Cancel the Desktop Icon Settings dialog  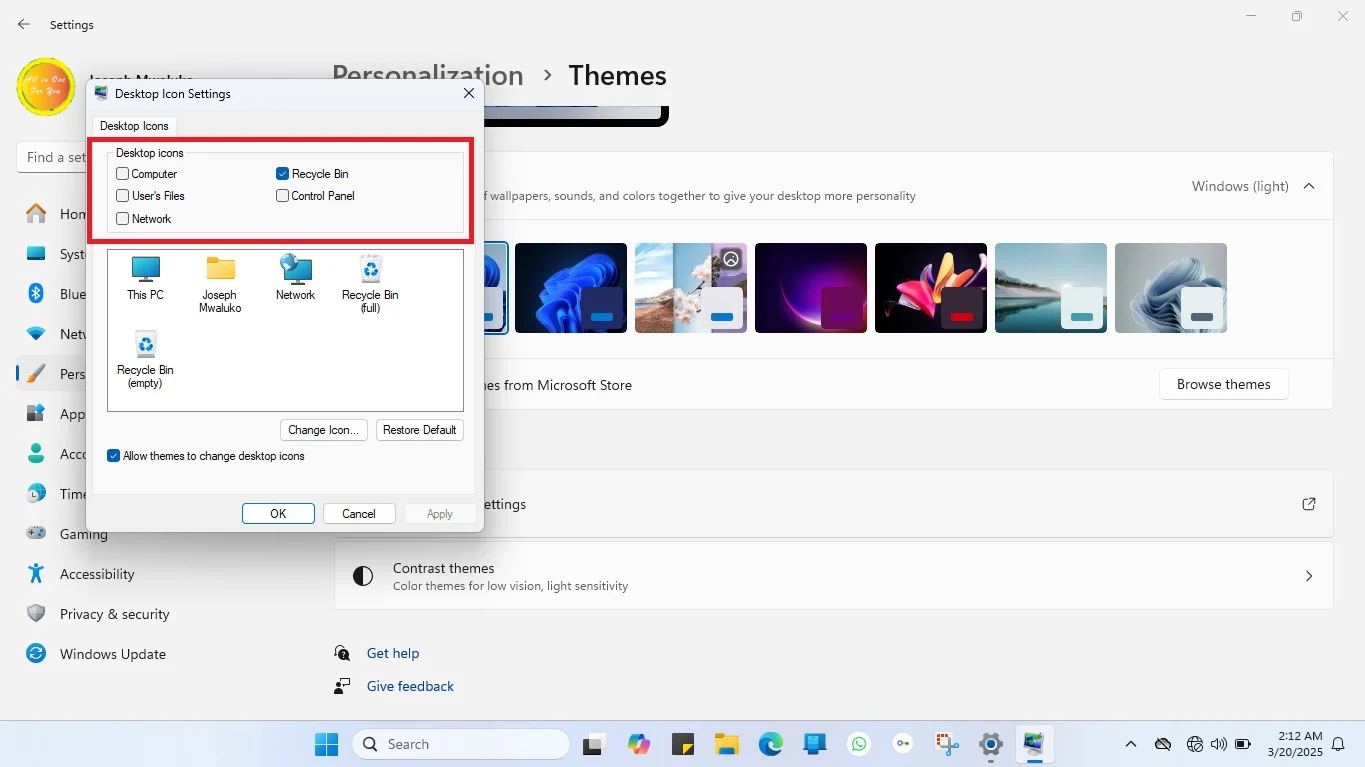(x=359, y=514)
